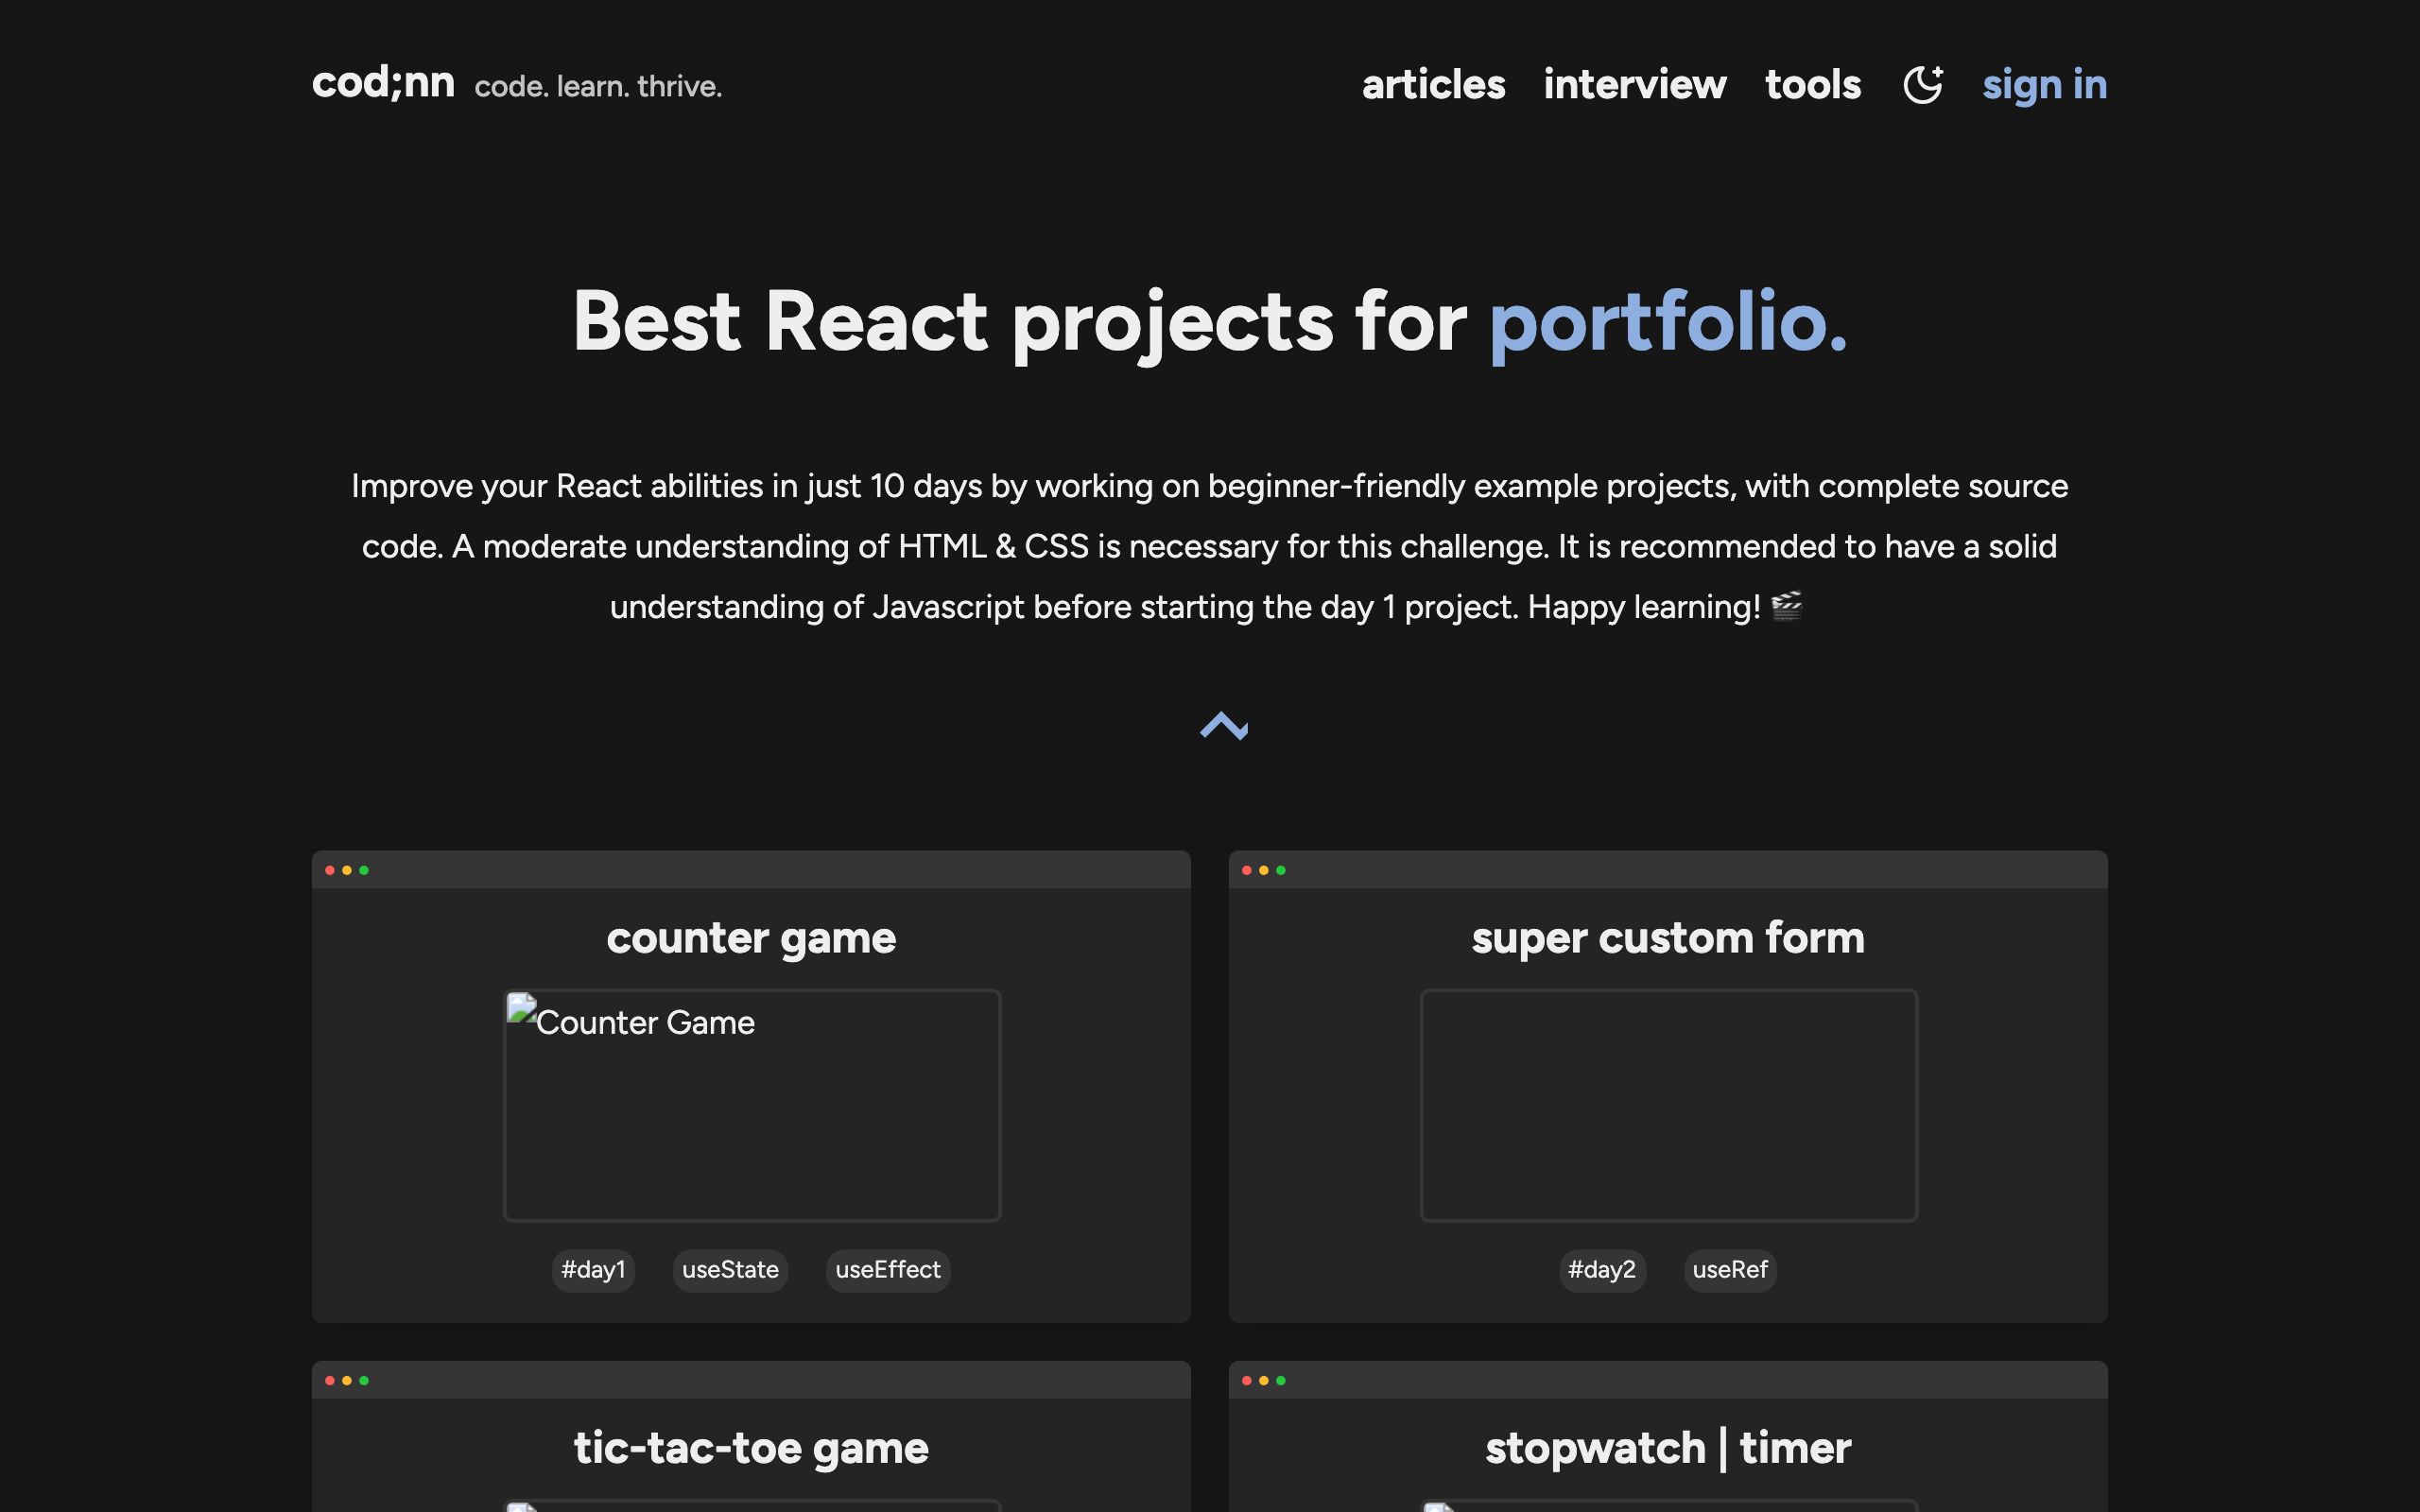This screenshot has height=1512, width=2420.
Task: Open the super custom form title
Action: pyautogui.click(x=1668, y=938)
